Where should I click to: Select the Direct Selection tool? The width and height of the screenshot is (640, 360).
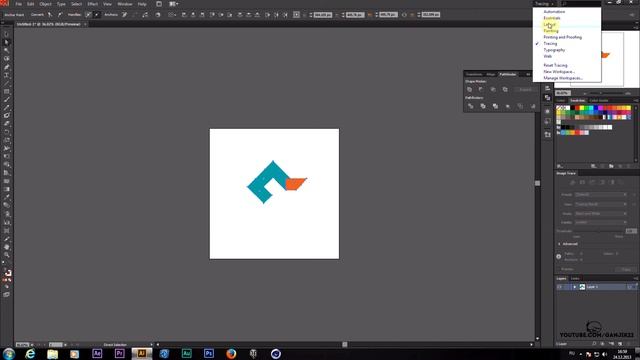tap(7, 42)
